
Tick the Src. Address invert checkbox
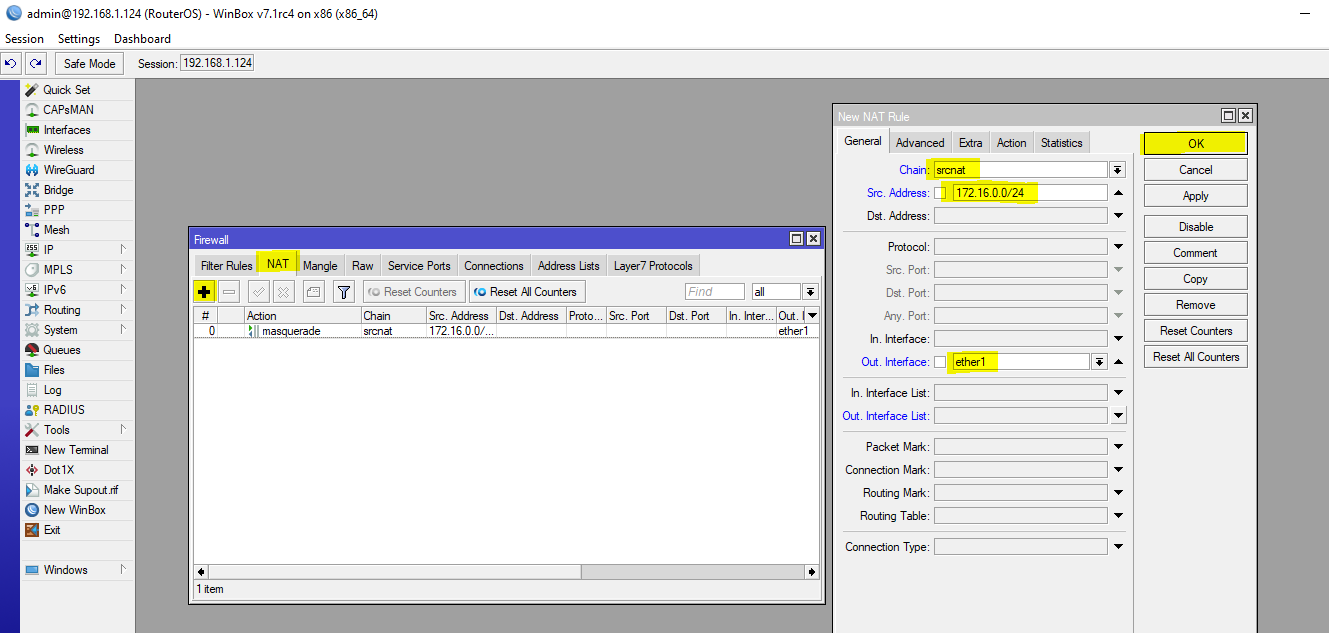pos(939,193)
